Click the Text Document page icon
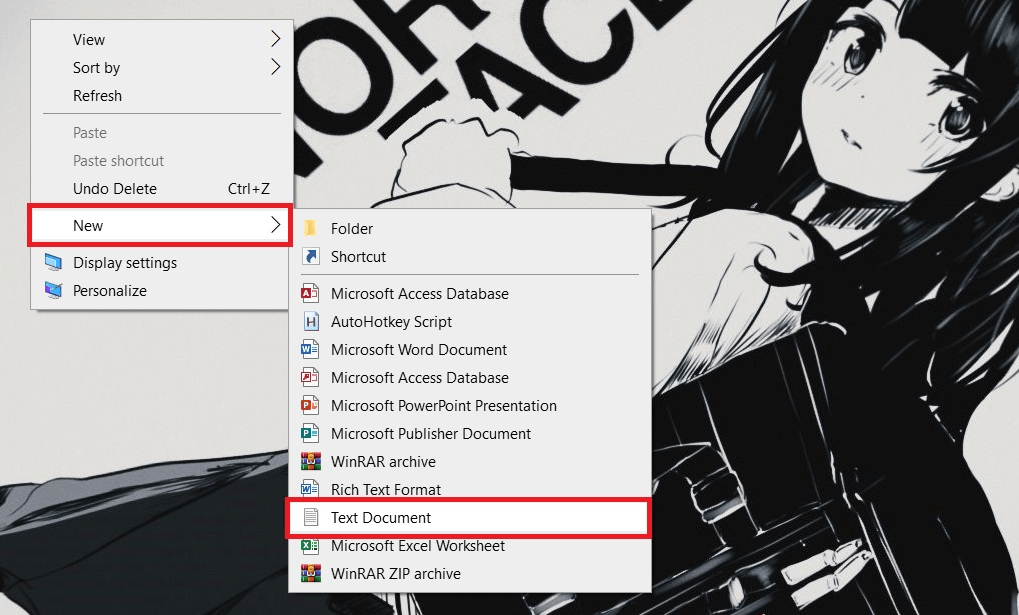Screen dimensions: 1019x615 pyautogui.click(x=311, y=518)
